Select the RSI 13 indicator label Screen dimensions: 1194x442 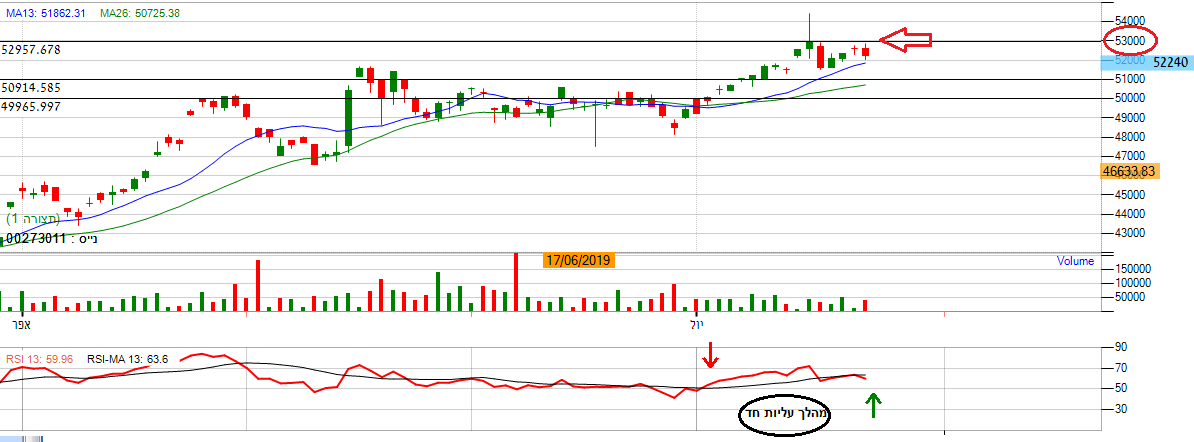(x=39, y=359)
